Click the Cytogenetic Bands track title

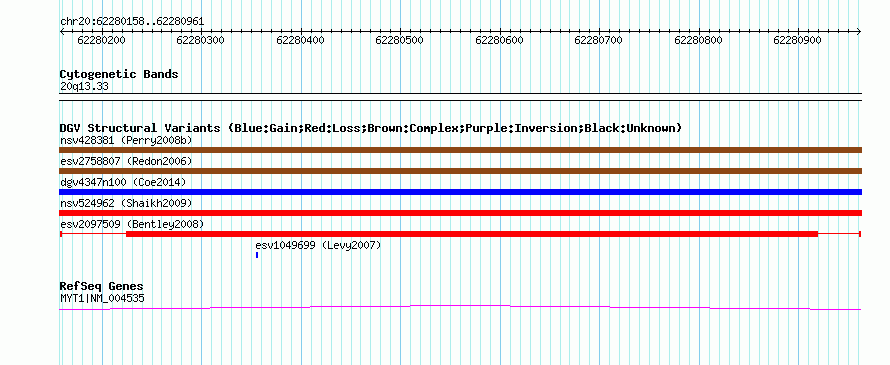[119, 74]
